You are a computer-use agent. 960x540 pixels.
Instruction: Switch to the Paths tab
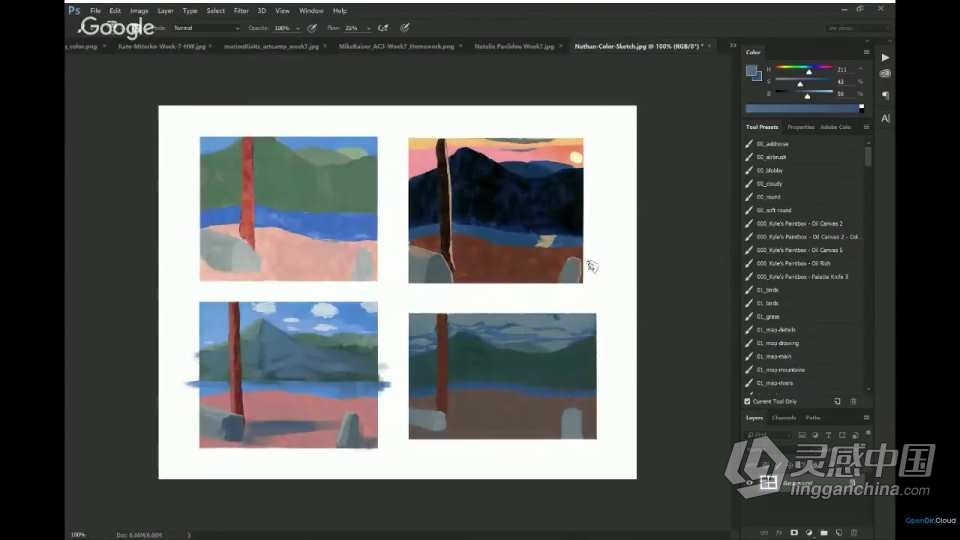(812, 418)
